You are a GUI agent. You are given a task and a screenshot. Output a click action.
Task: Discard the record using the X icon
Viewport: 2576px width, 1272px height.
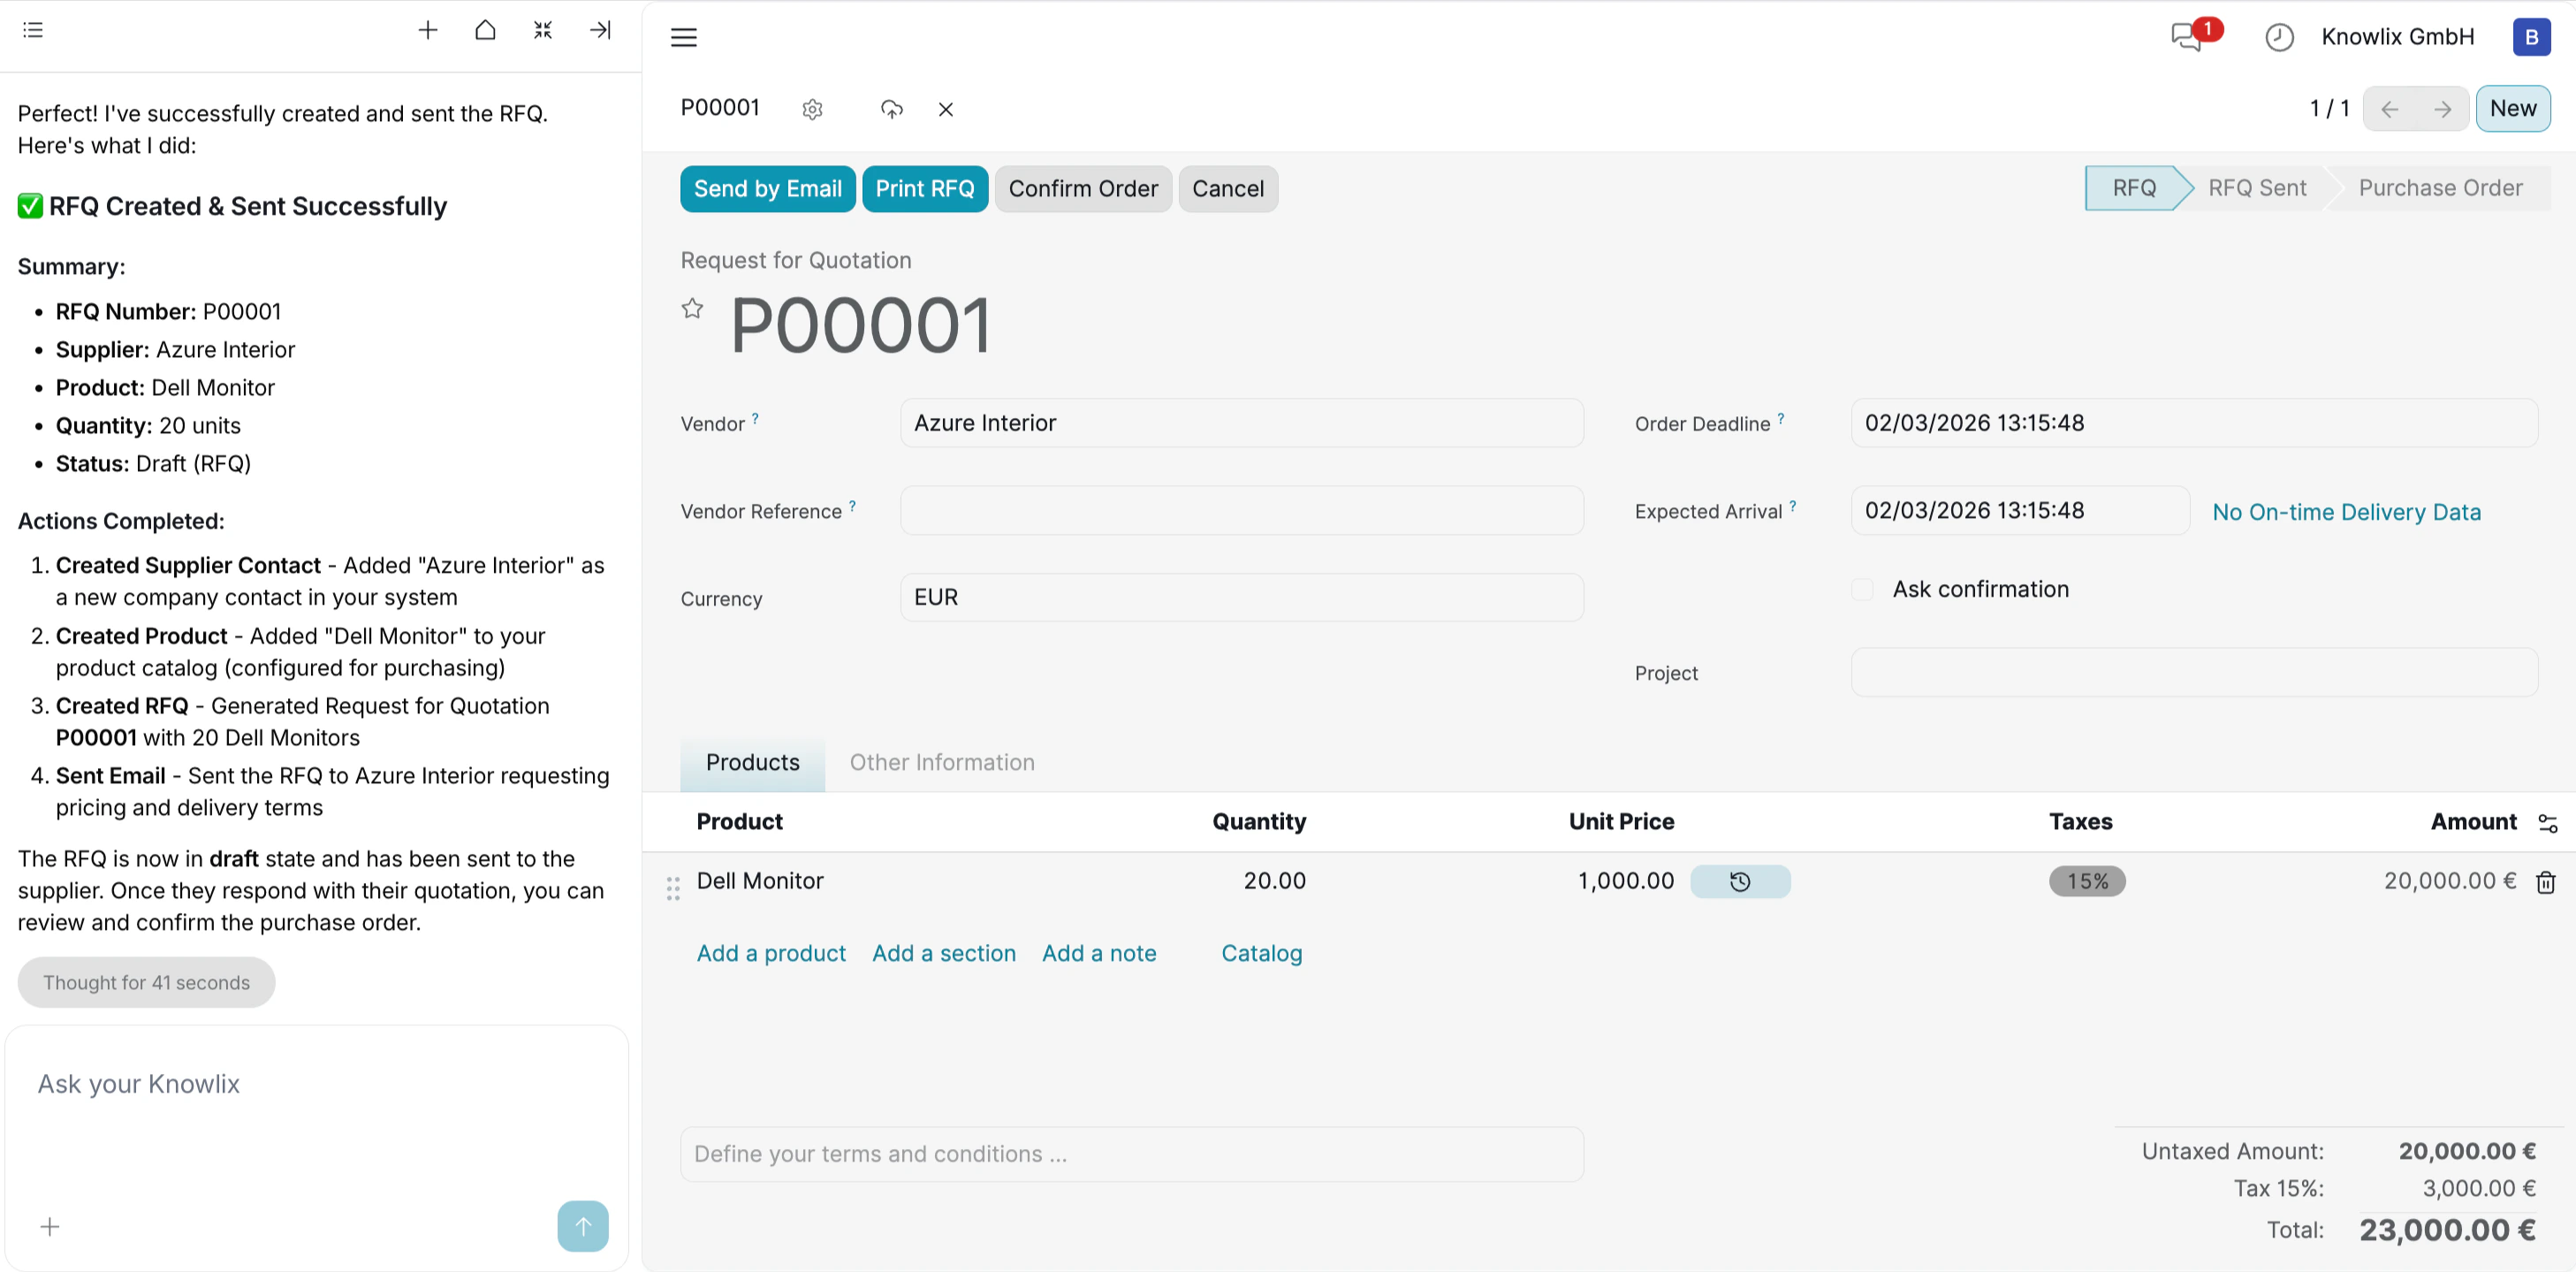pyautogui.click(x=945, y=109)
